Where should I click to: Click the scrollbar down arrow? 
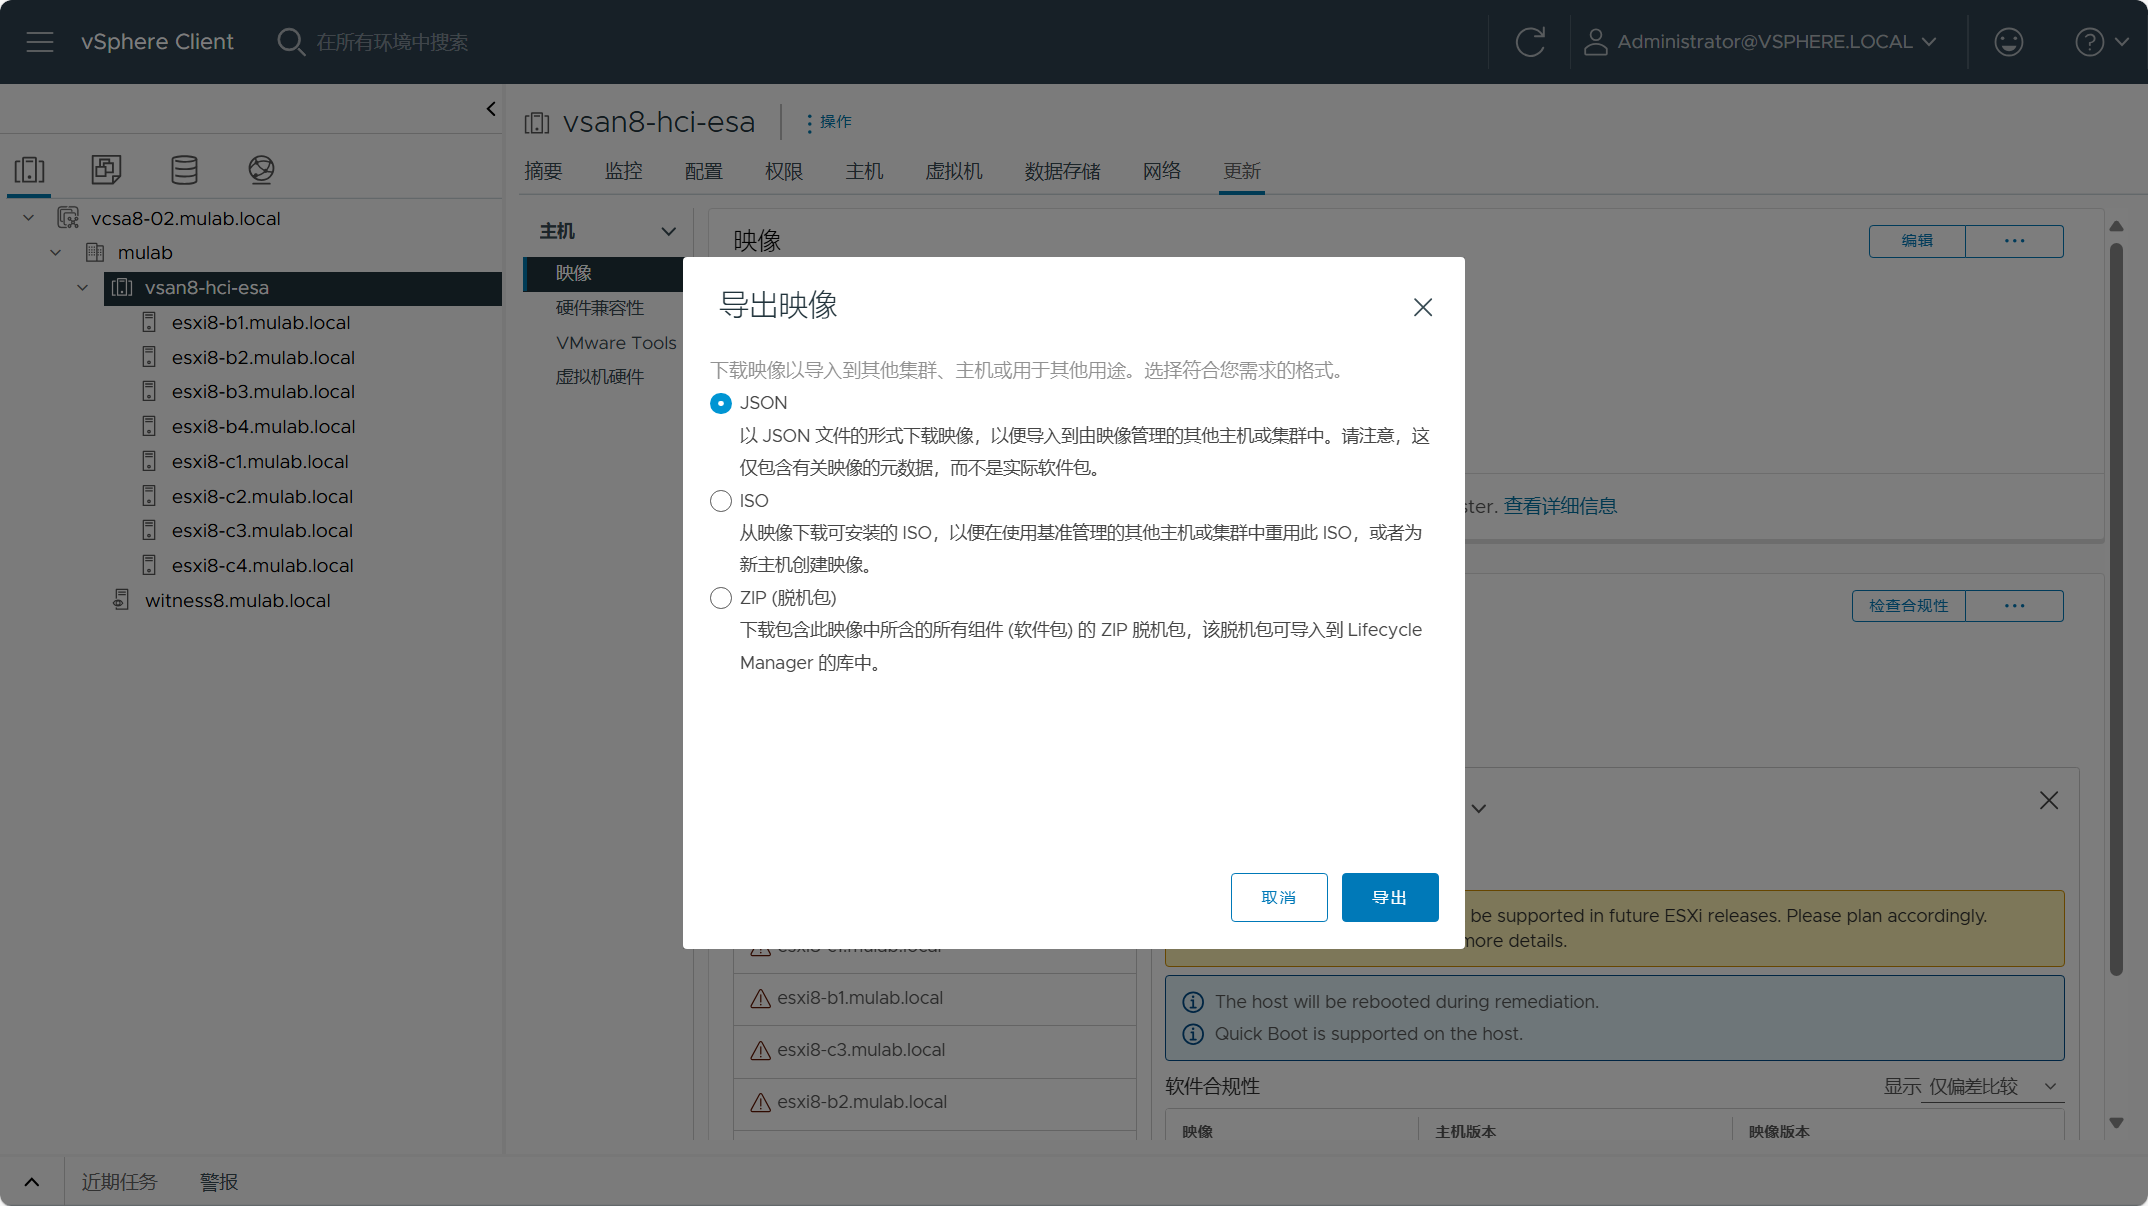pos(2116,1123)
